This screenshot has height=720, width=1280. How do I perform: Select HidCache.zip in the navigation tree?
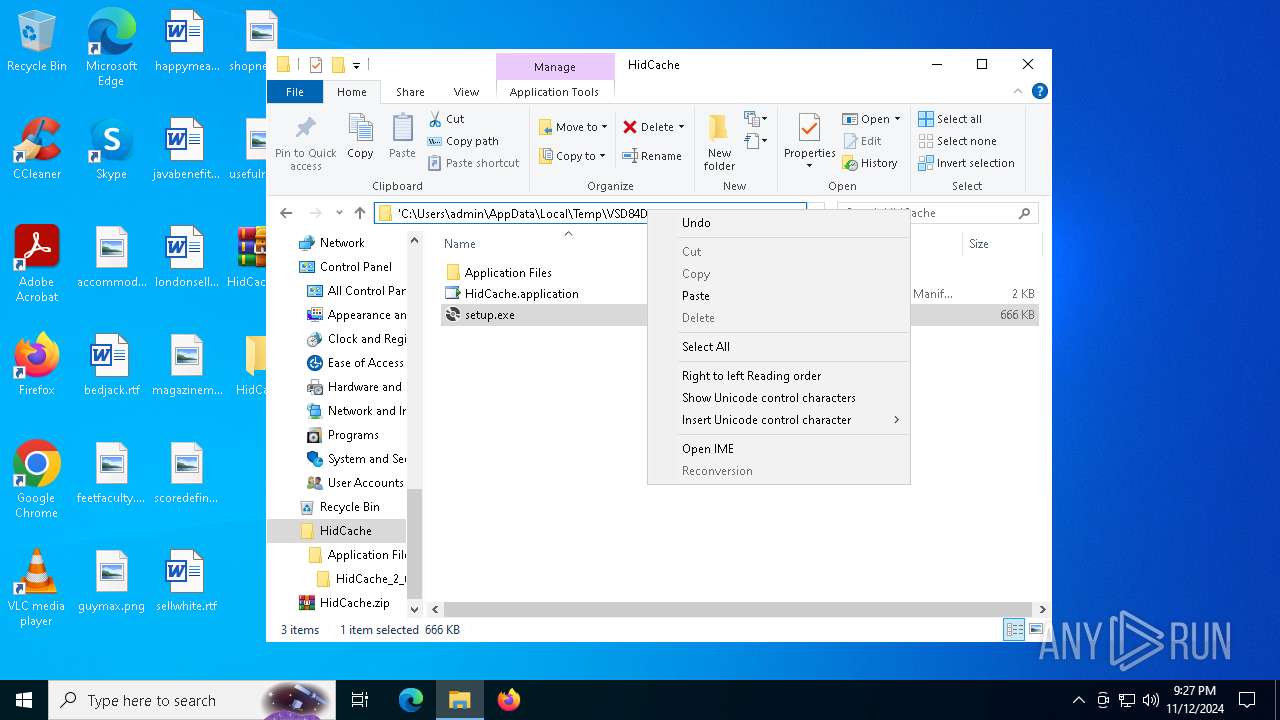[x=354, y=603]
